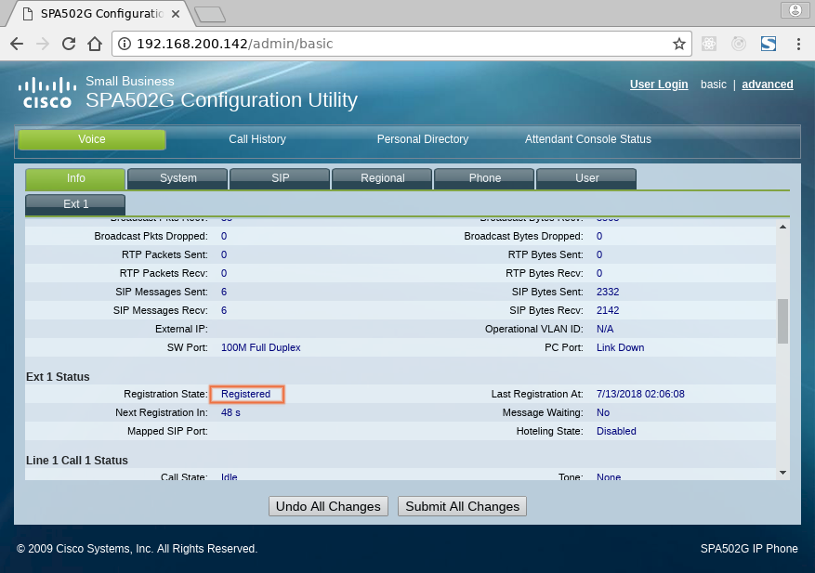Click Undo All Changes button

point(328,506)
